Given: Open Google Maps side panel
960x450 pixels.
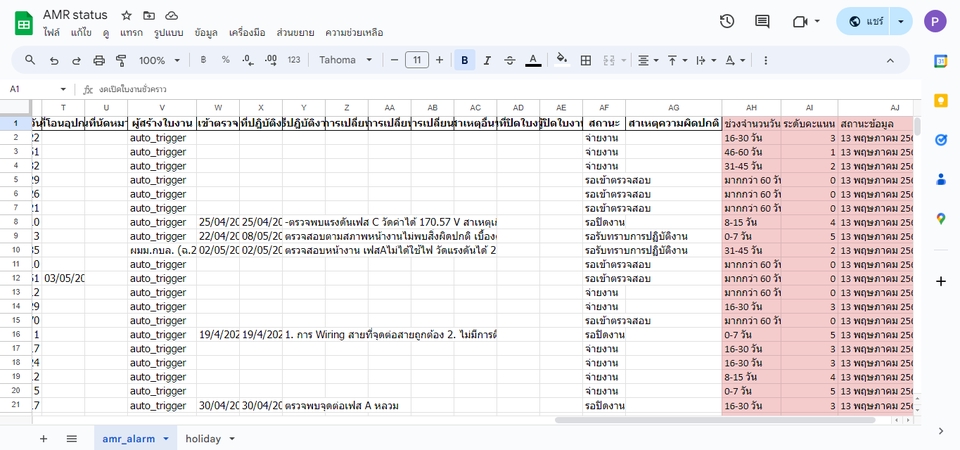Looking at the screenshot, I should tap(941, 219).
